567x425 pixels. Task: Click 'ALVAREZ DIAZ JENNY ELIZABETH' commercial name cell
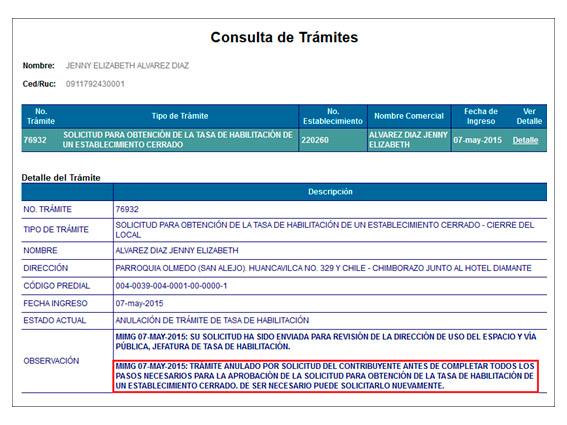(408, 140)
